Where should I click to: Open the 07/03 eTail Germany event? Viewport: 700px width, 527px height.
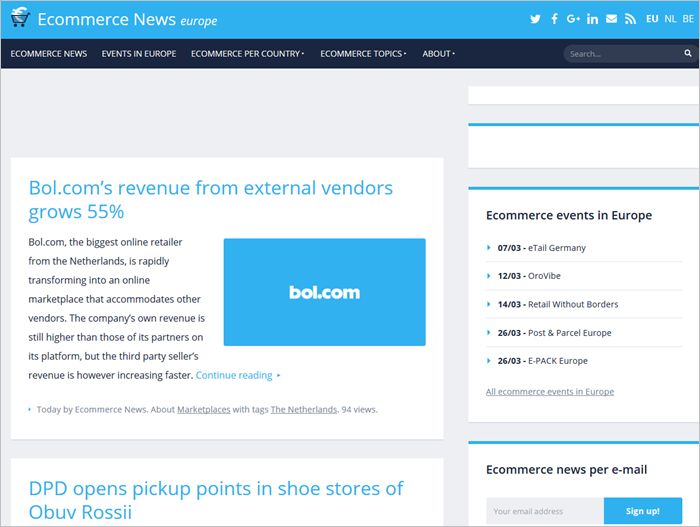[542, 248]
